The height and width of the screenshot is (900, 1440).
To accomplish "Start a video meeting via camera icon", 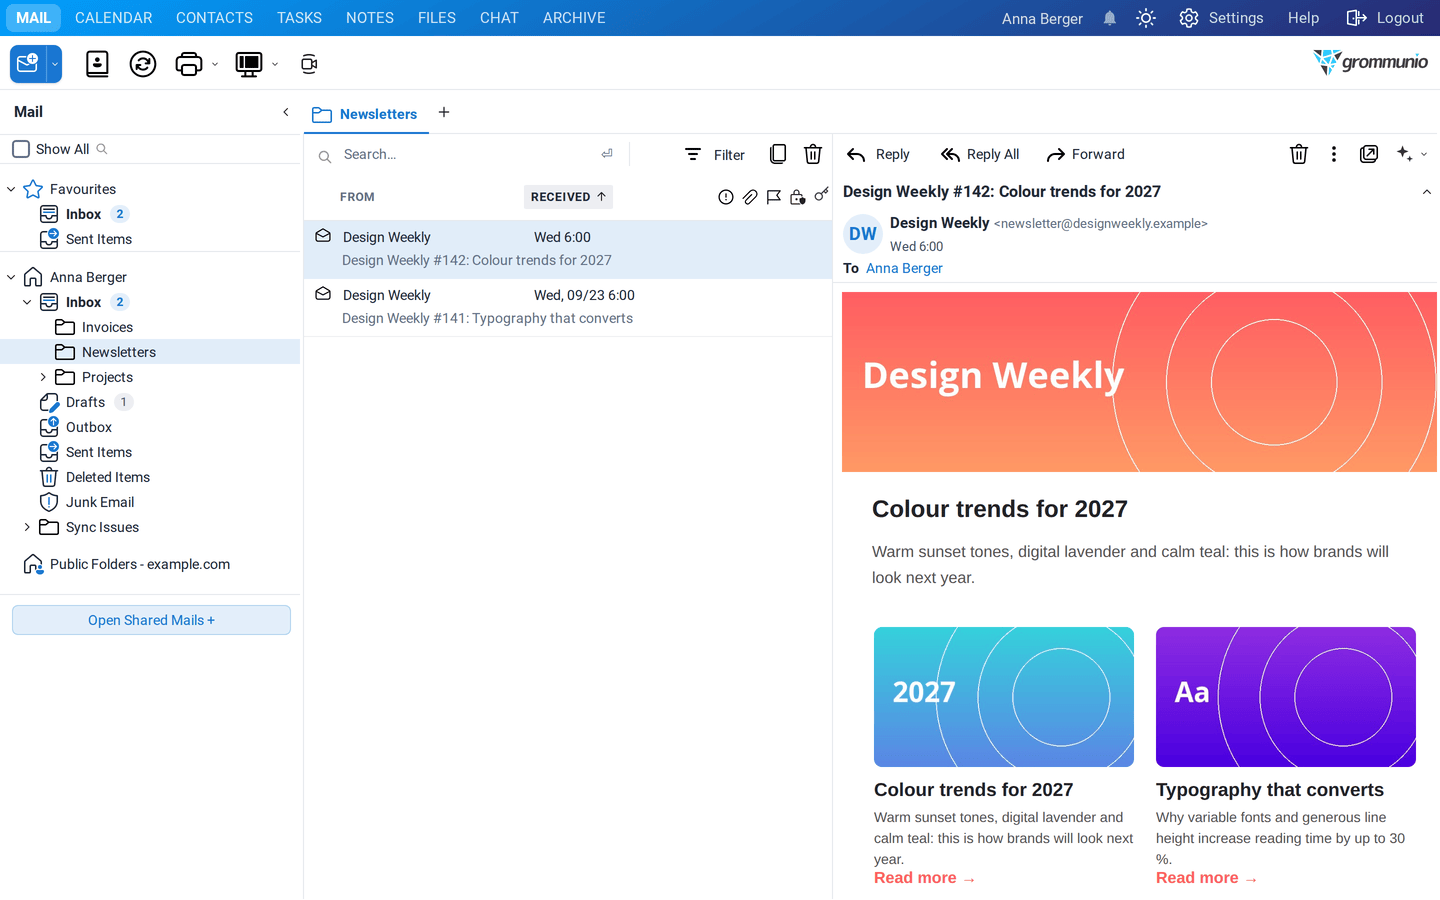I will 309,64.
